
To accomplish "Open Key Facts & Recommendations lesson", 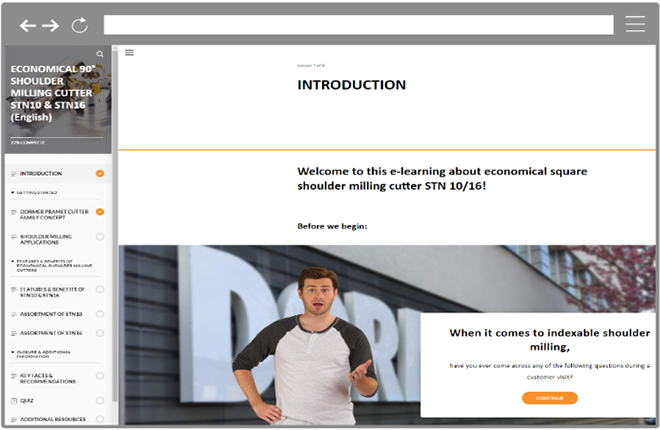I will [x=58, y=378].
